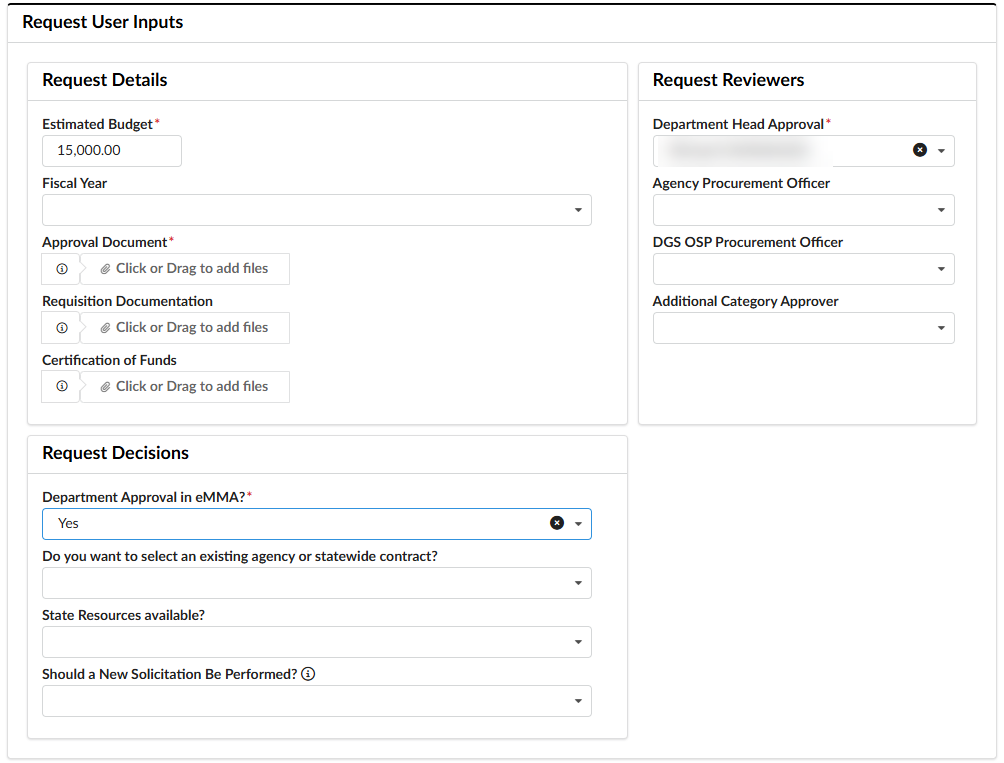Open the info icon next to New Solicitation question
Screen dimensions: 1004x763
click(309, 674)
